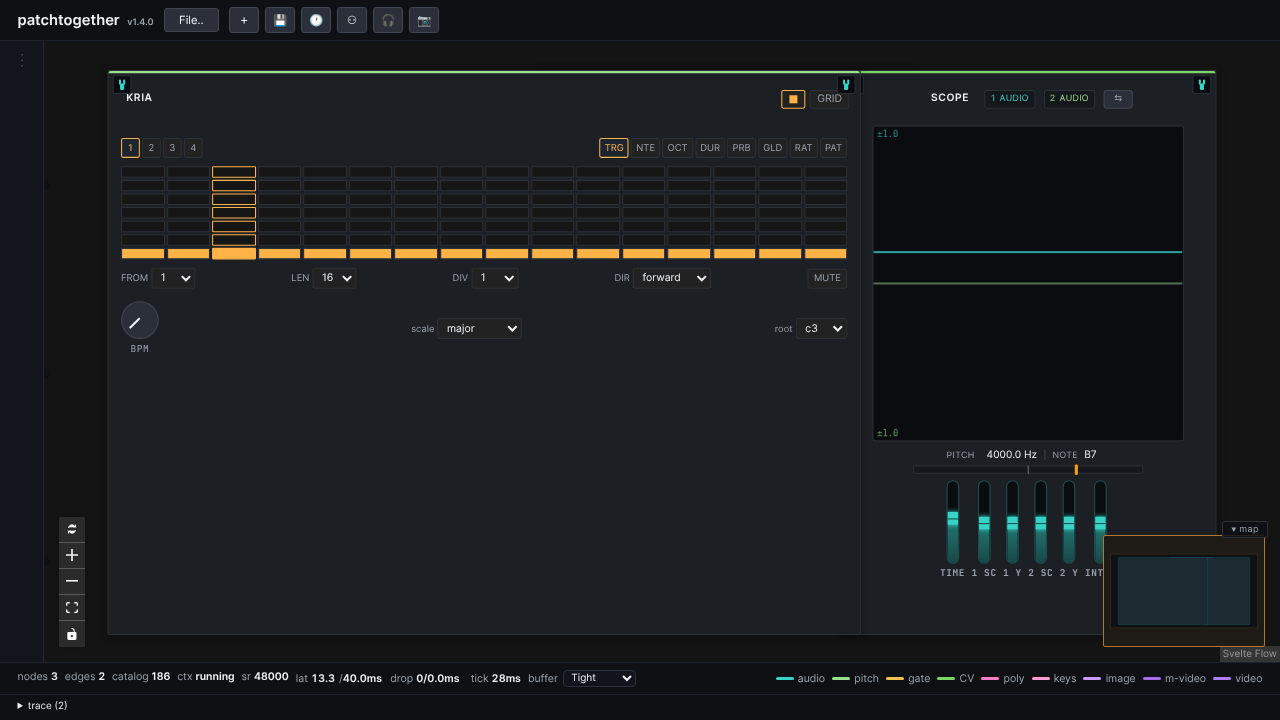Toggle the canvas lock icon
1280x720 pixels.
tap(72, 634)
